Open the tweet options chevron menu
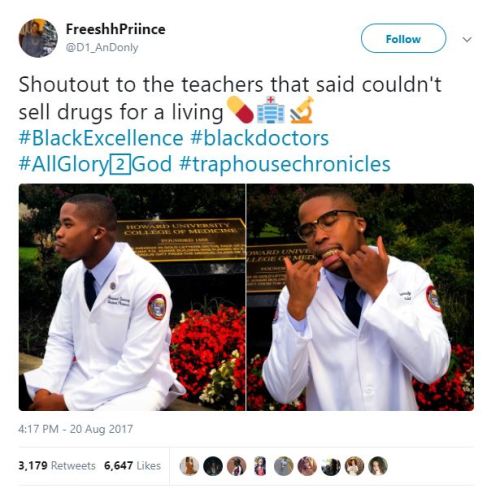This screenshot has width=500, height=493. [467, 39]
